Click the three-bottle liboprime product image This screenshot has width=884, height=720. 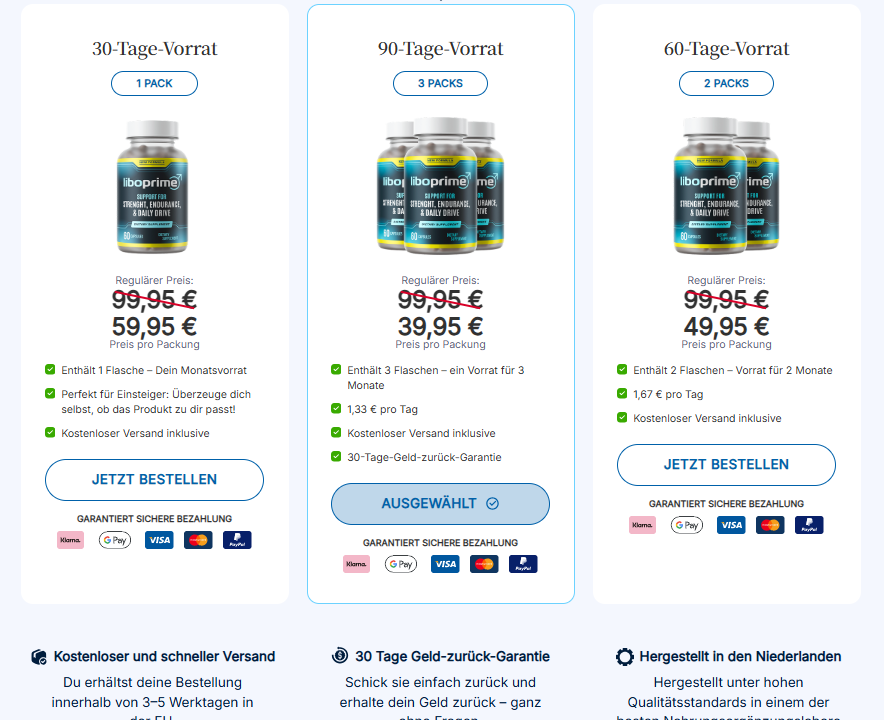click(x=440, y=185)
